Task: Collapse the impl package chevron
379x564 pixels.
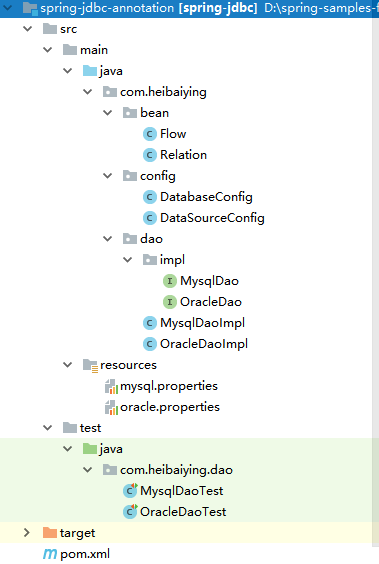Action: [128, 260]
